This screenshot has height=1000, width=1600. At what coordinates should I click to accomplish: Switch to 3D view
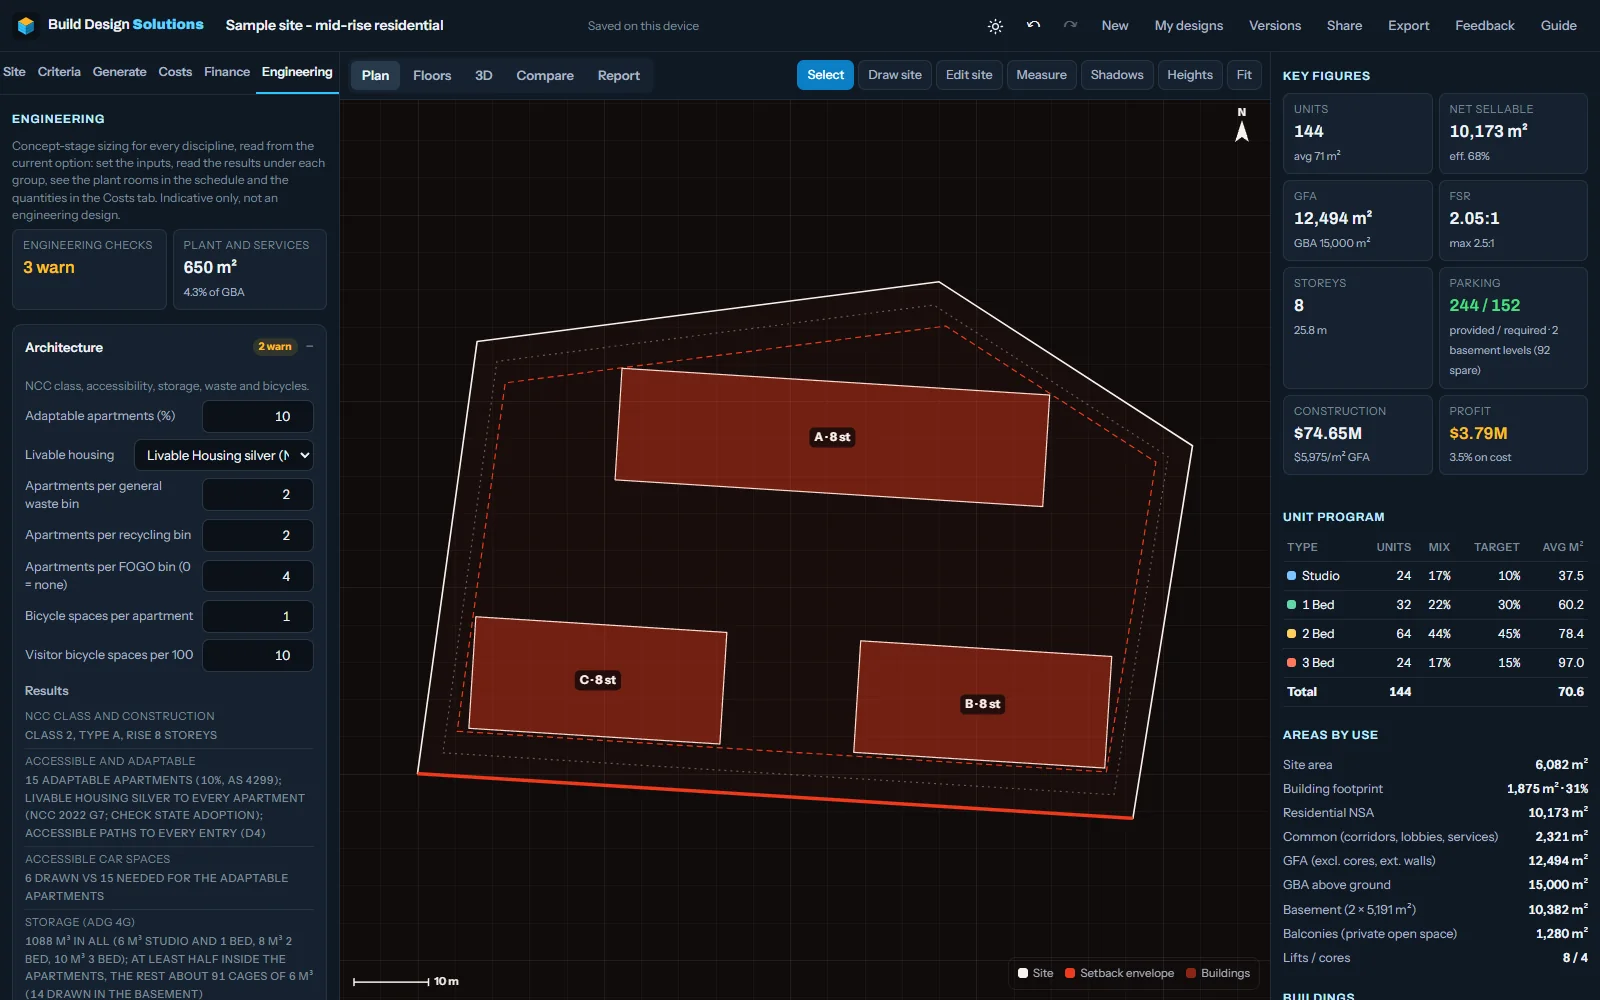tap(484, 75)
